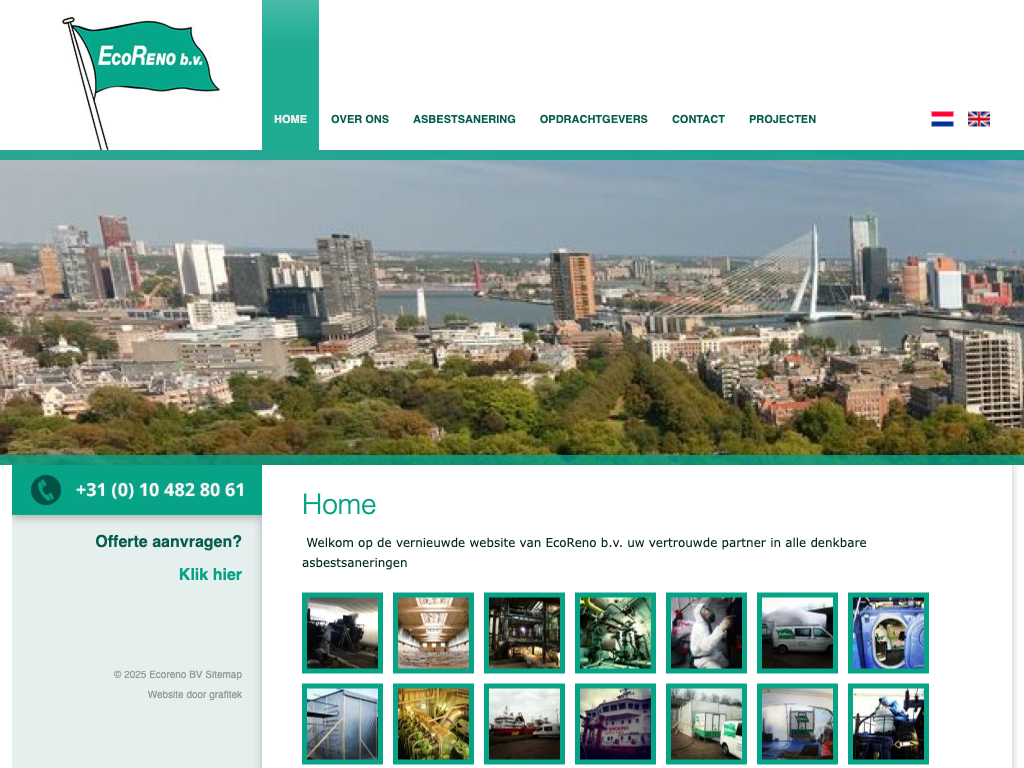
Task: Open thumbnail of ship bridge superstructure
Action: 615,724
